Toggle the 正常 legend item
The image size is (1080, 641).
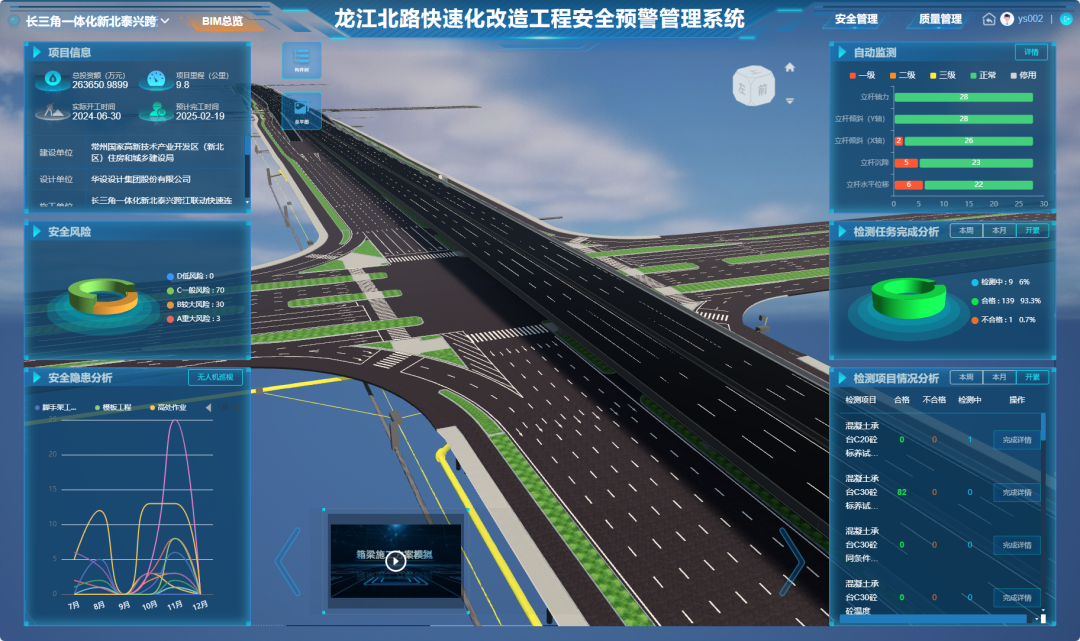pos(983,75)
